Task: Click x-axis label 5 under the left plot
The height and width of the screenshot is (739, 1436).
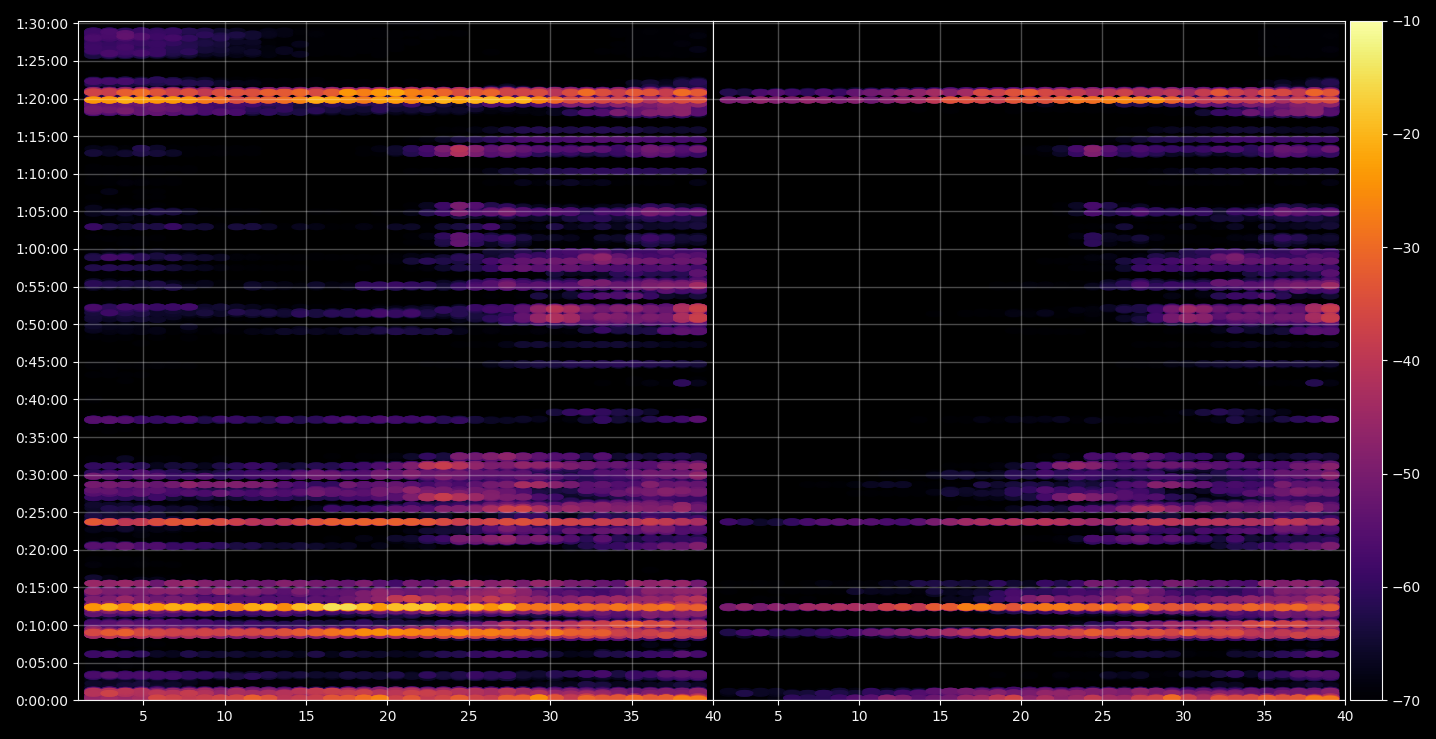Action: point(143,716)
